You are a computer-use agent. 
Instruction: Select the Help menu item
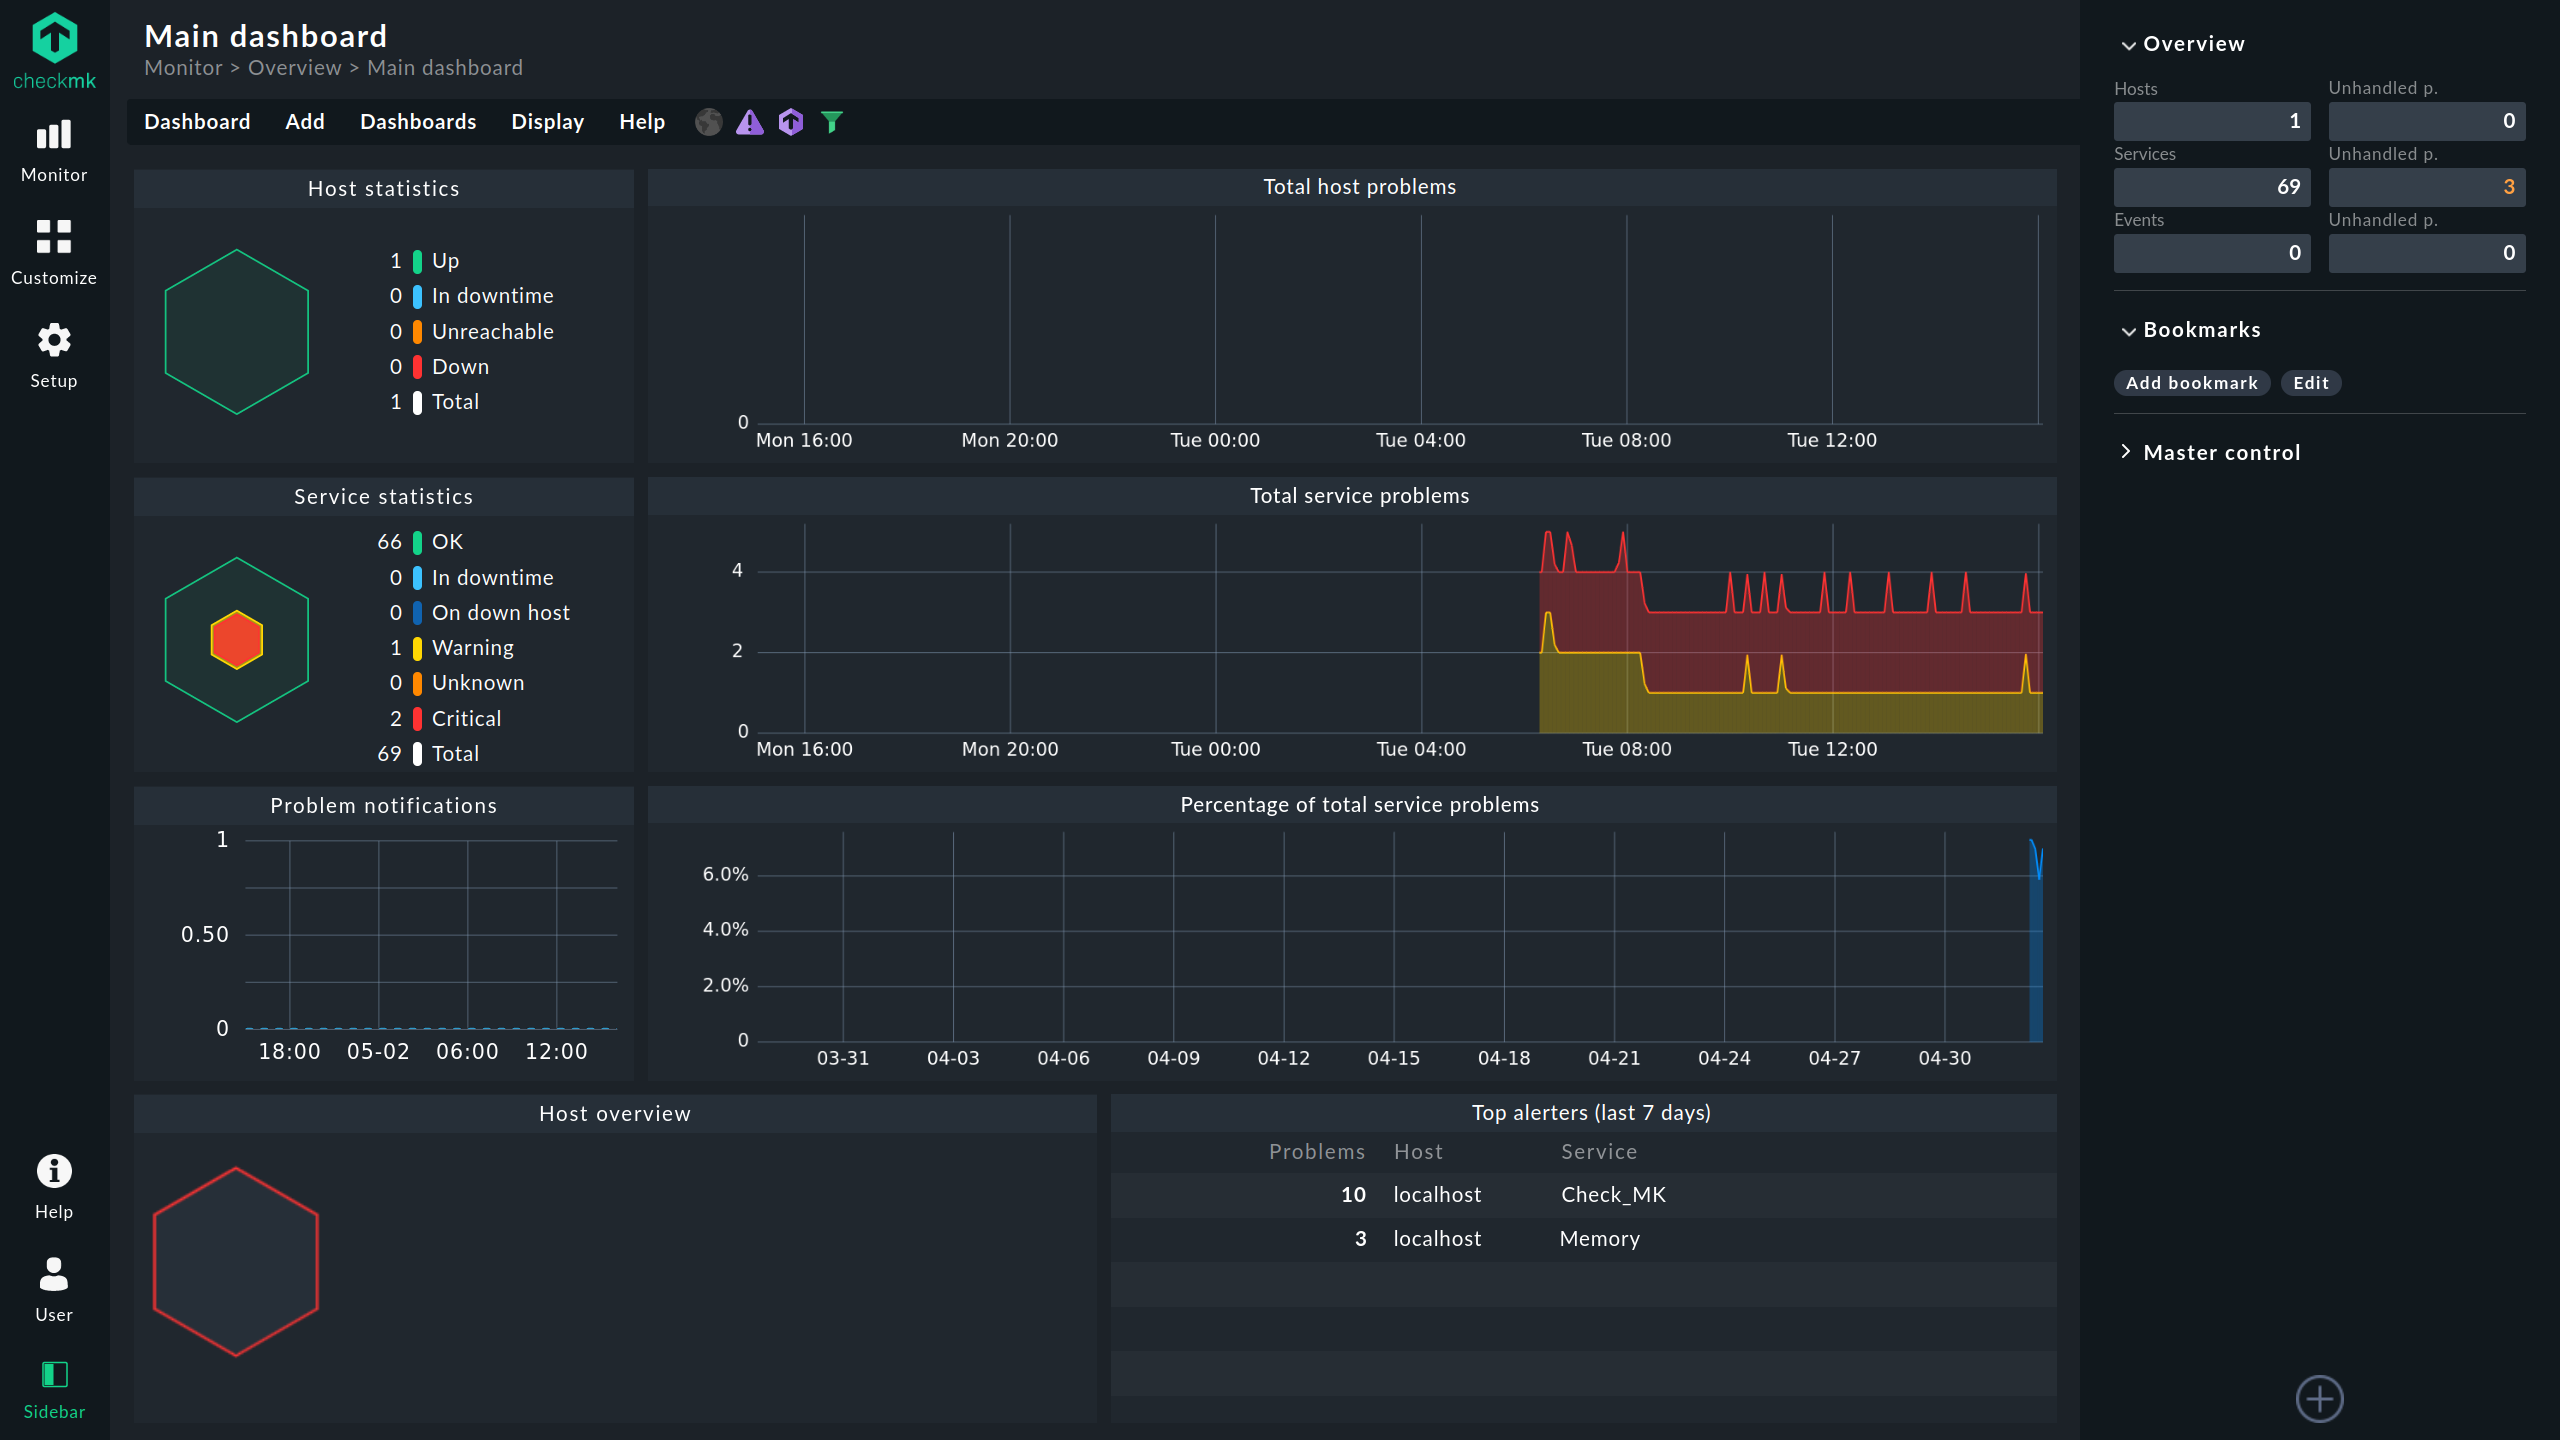(x=640, y=121)
